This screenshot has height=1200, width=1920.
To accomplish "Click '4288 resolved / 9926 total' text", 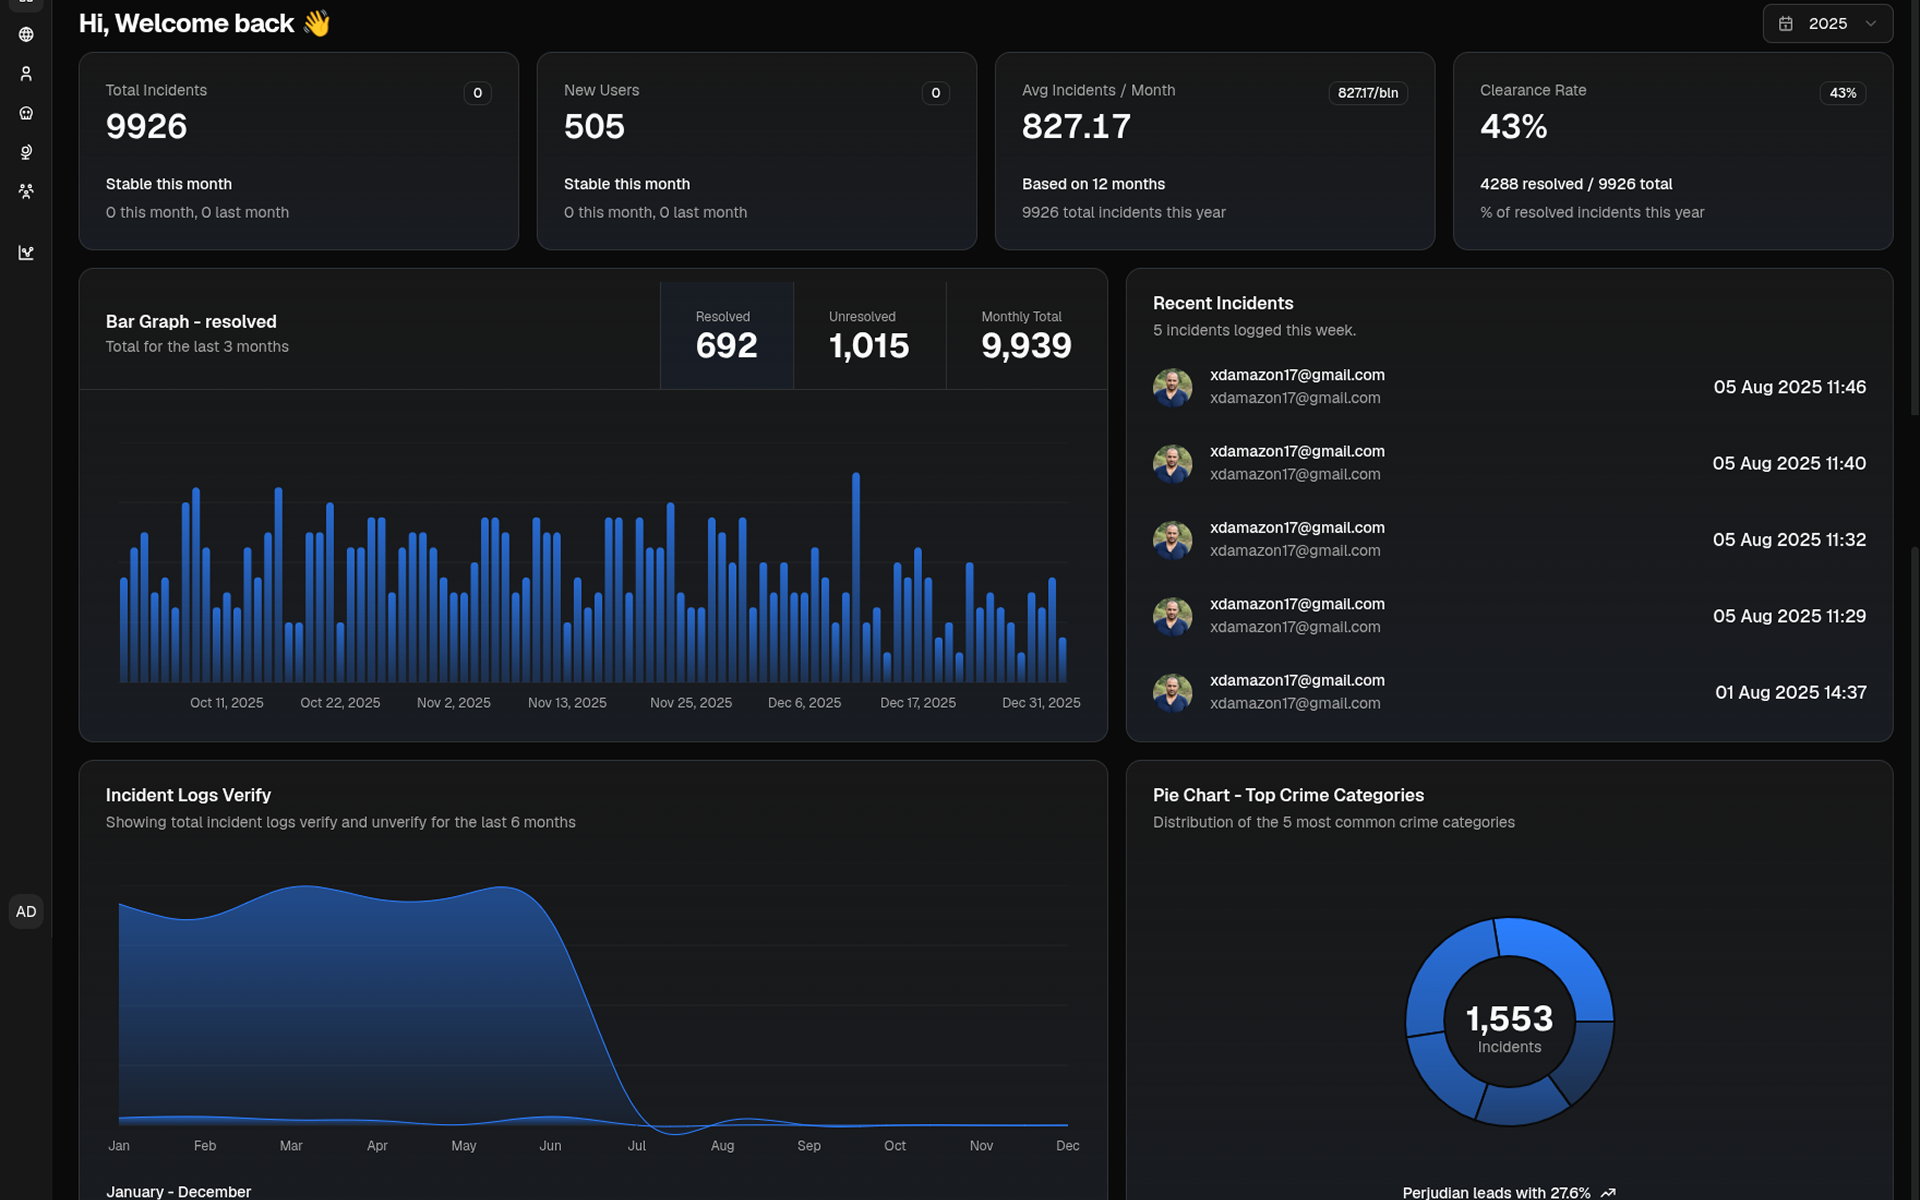I will point(1576,184).
